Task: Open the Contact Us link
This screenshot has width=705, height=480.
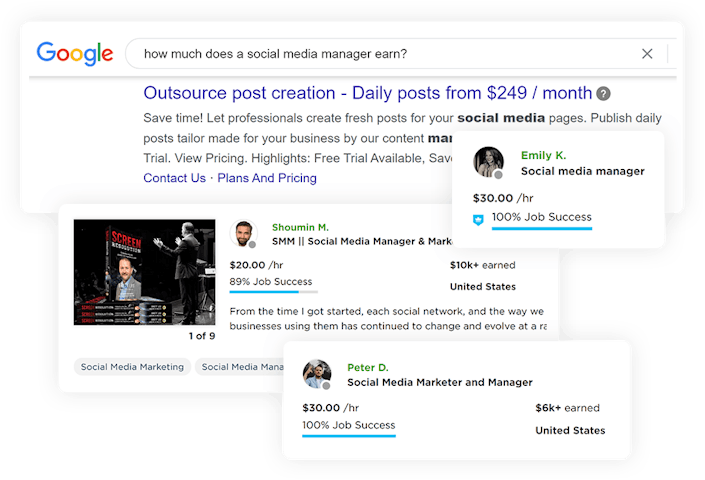Action: click(174, 178)
